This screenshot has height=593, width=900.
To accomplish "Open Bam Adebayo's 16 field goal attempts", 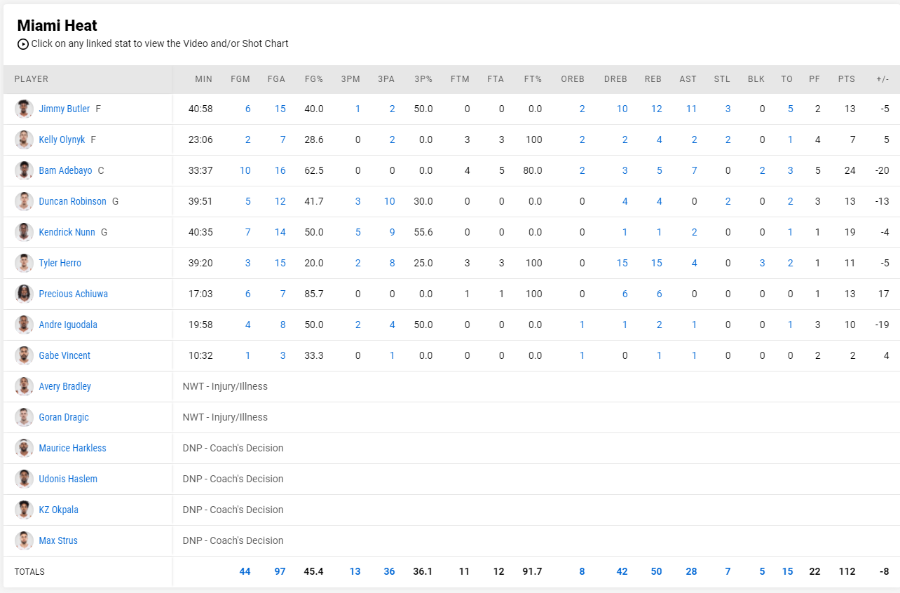I will point(280,170).
